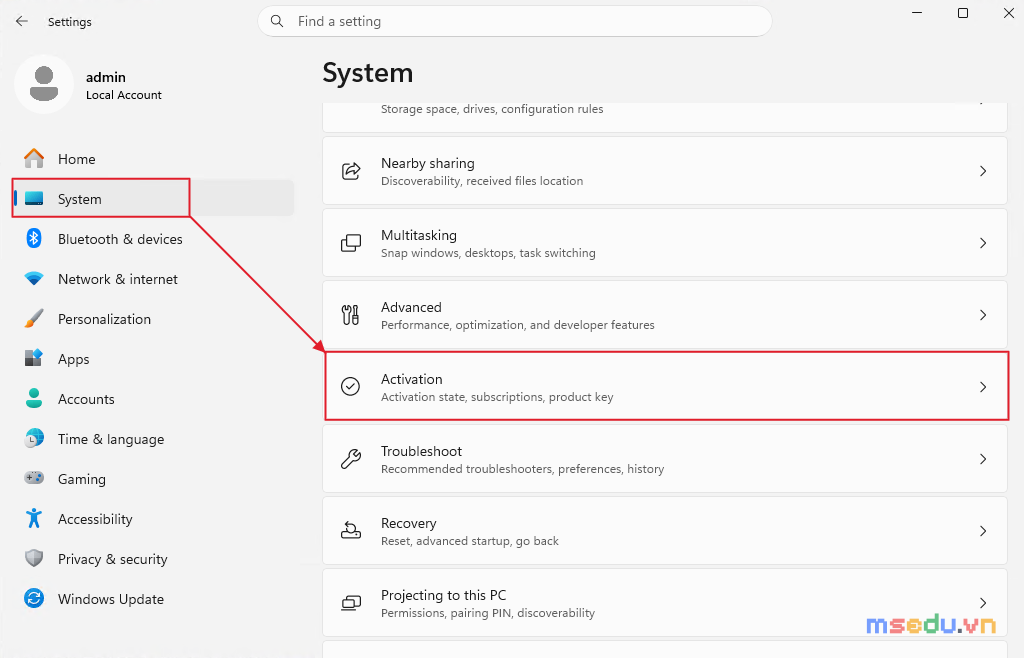Click the Settings window title text
The height and width of the screenshot is (658, 1024).
point(70,22)
